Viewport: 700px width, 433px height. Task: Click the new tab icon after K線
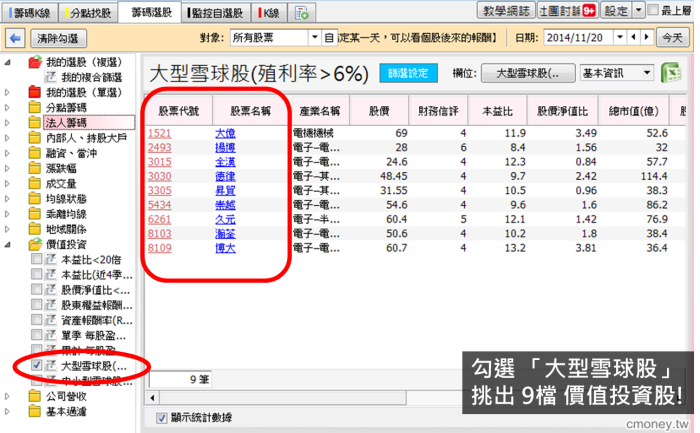(301, 12)
